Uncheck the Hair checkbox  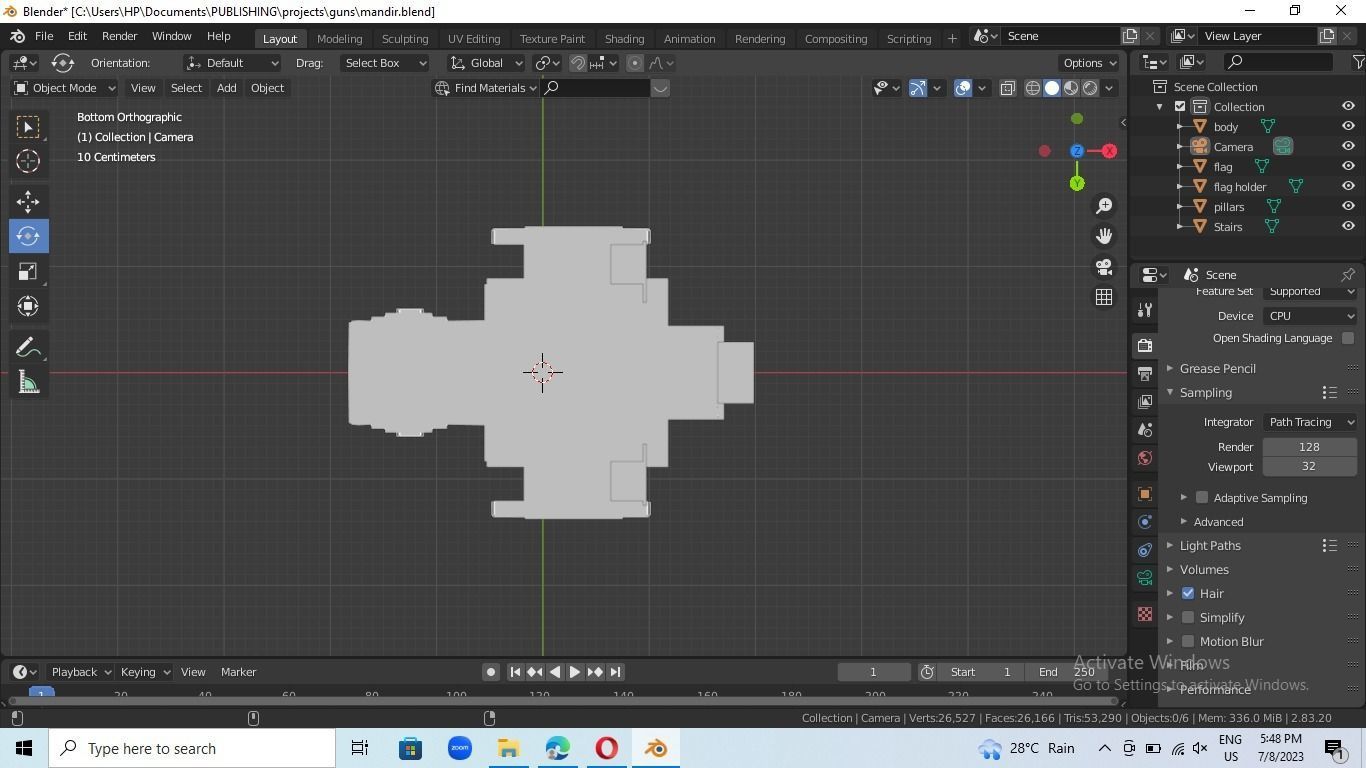[1188, 594]
